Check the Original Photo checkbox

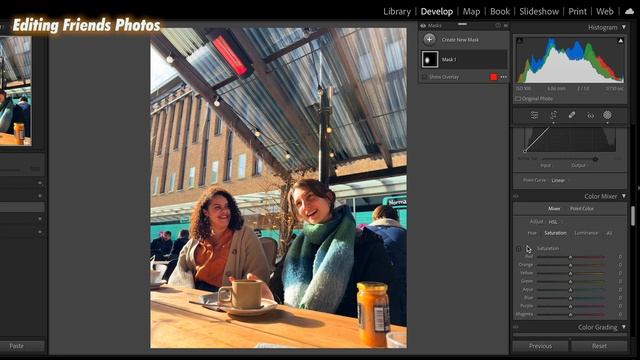[518, 99]
